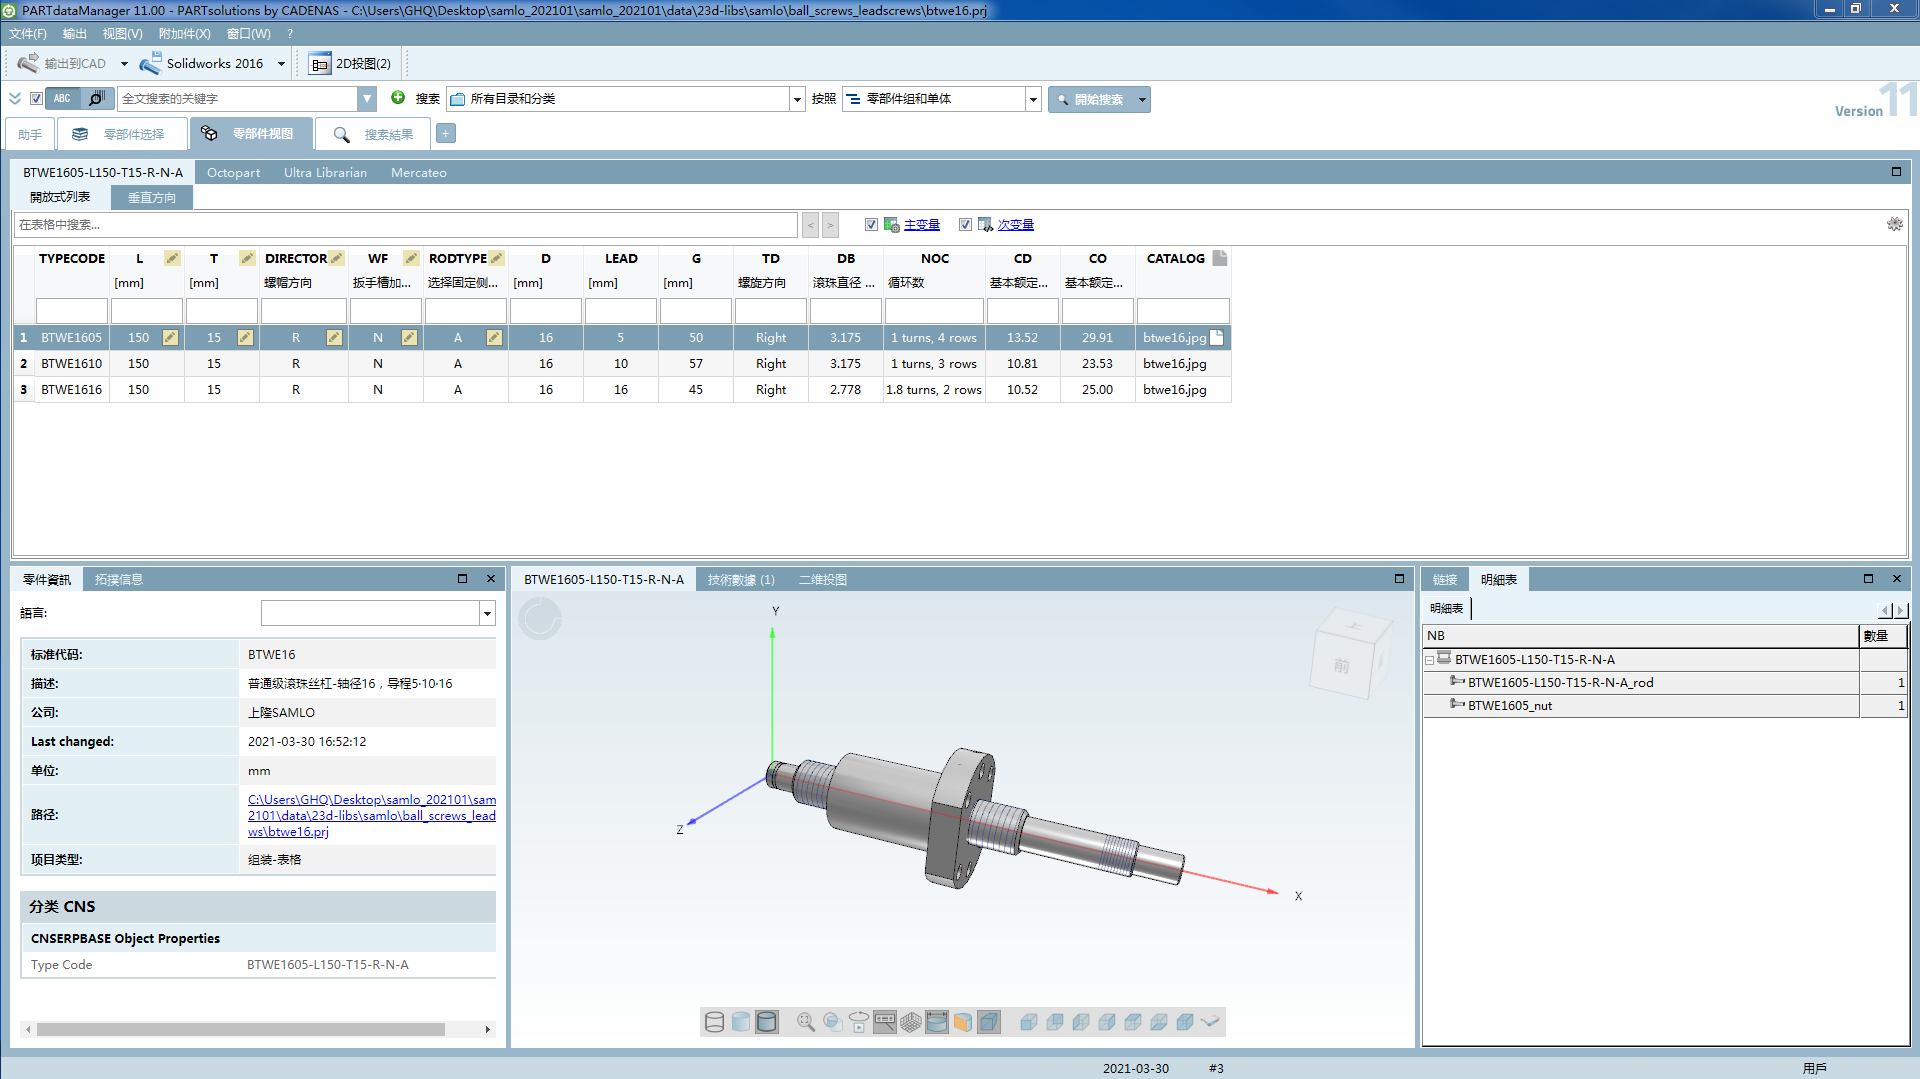Expand the 语言 language combo box
The image size is (1920, 1079).
487,613
